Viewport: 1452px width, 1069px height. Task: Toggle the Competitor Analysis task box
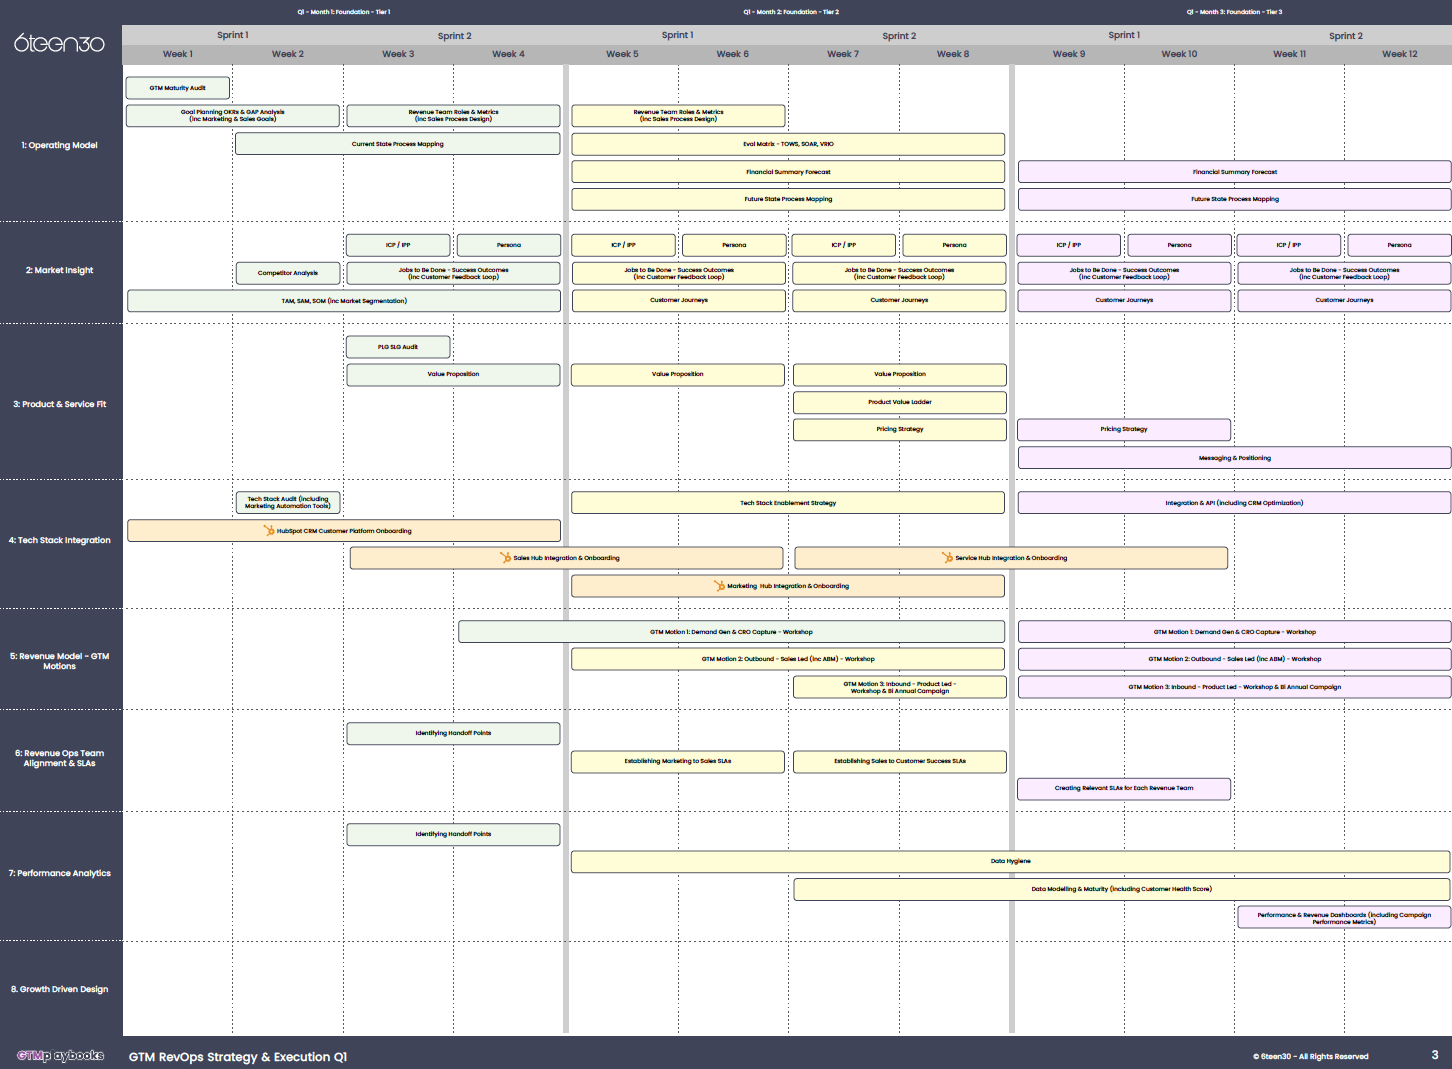click(287, 272)
